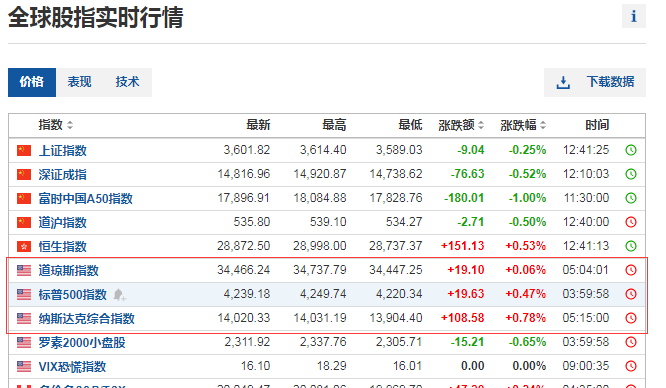Click the change value +151.13
Screen dimensions: 666x388
click(x=462, y=246)
